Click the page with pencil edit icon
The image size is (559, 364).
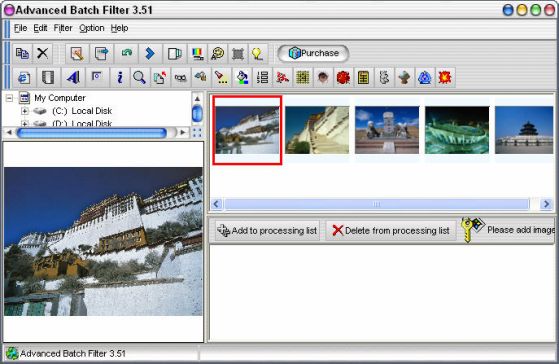[x=77, y=54]
